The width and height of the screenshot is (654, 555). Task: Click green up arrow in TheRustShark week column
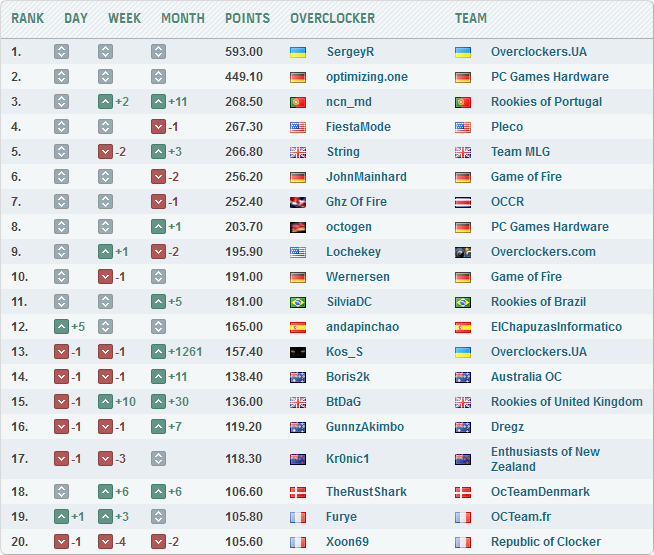(106, 492)
